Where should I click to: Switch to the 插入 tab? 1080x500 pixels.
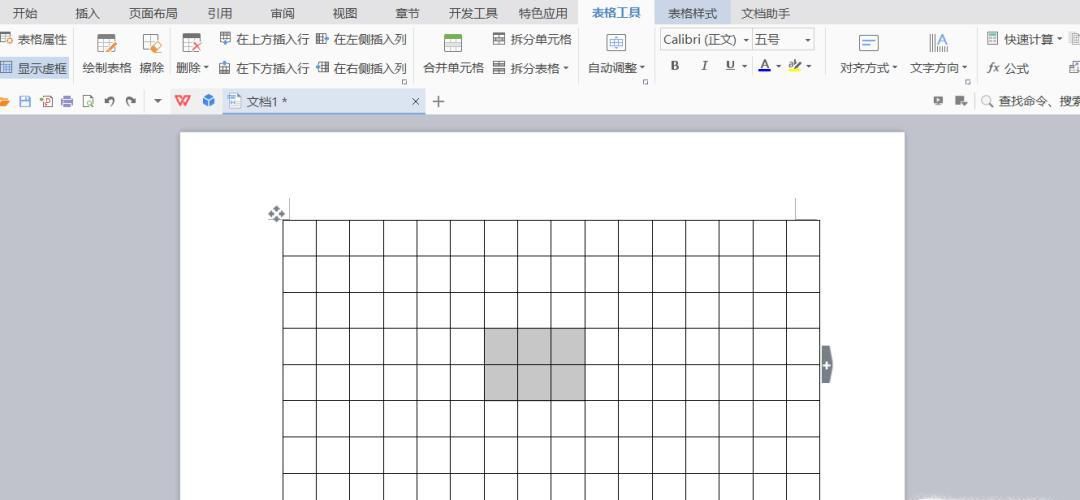click(x=87, y=13)
